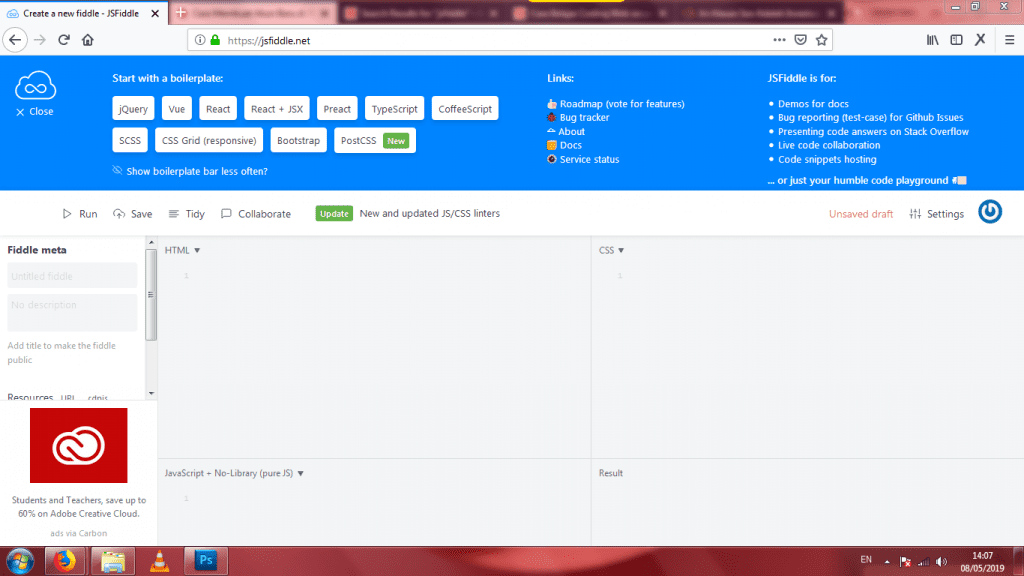Click the Untitled fiddle title field
This screenshot has width=1024, height=576.
click(x=72, y=276)
